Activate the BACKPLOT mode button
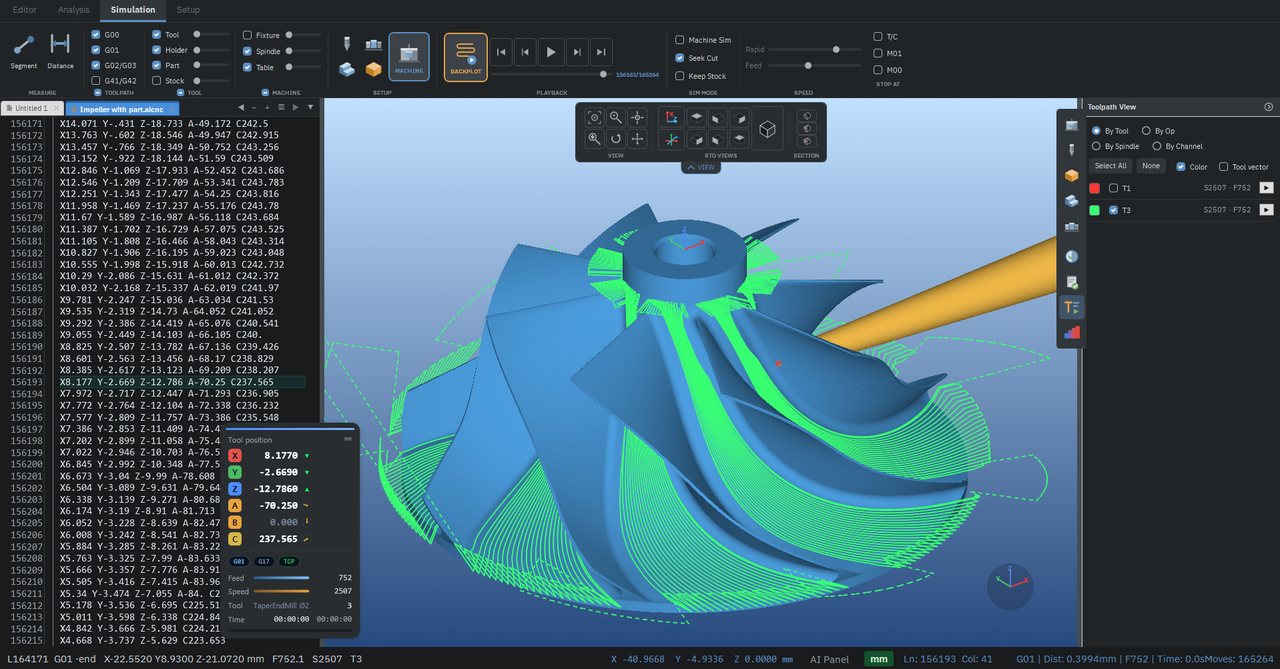This screenshot has width=1280, height=669. [x=466, y=56]
